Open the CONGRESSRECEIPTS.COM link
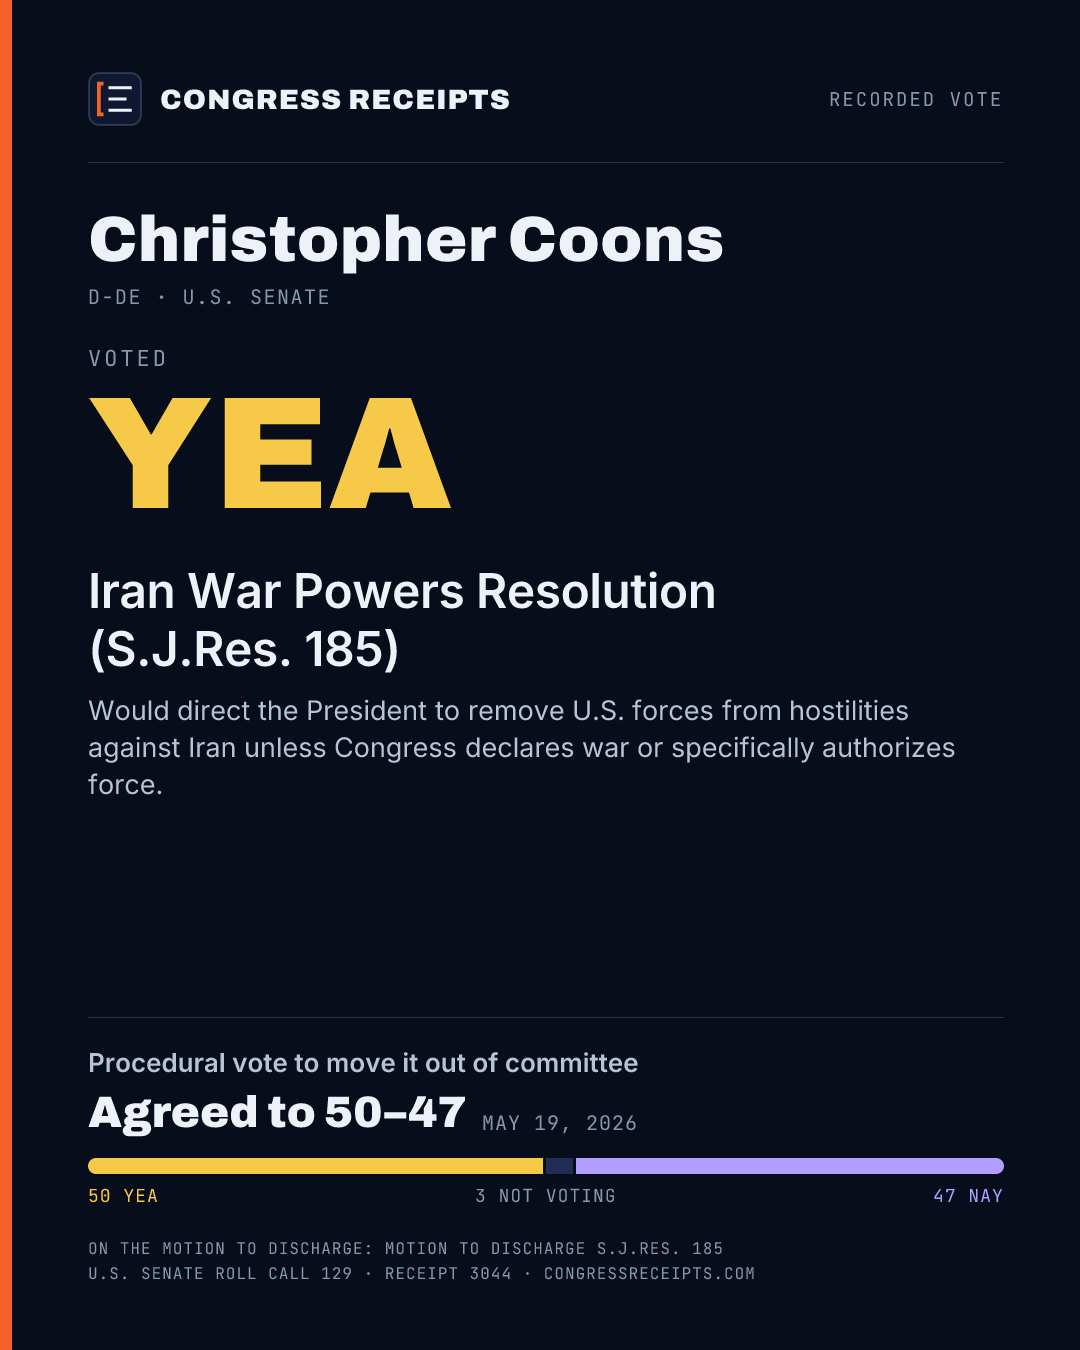Viewport: 1080px width, 1350px height. click(x=649, y=1273)
